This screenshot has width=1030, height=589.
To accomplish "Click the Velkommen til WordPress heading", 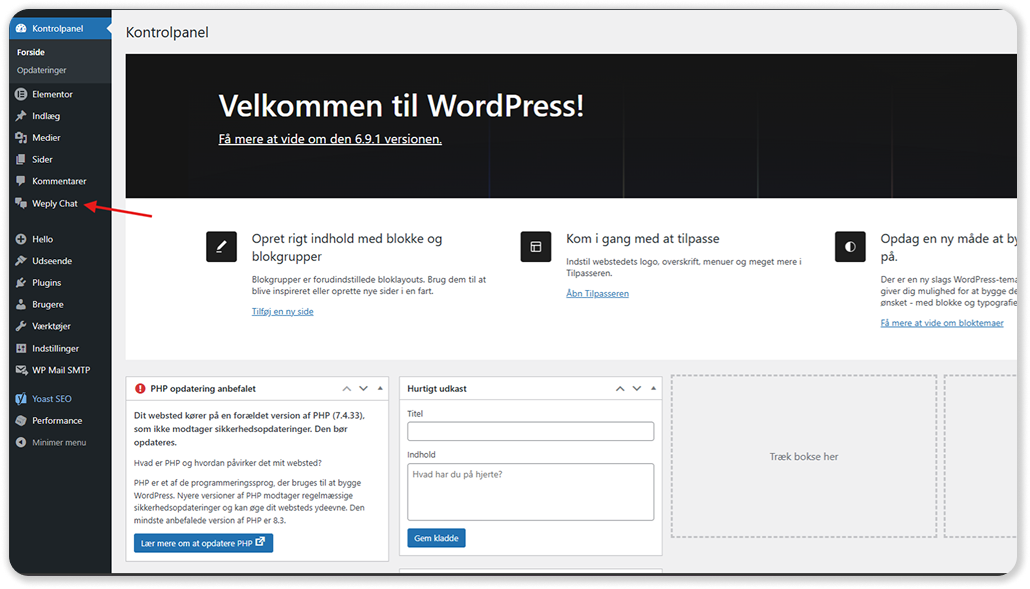I will coord(401,105).
